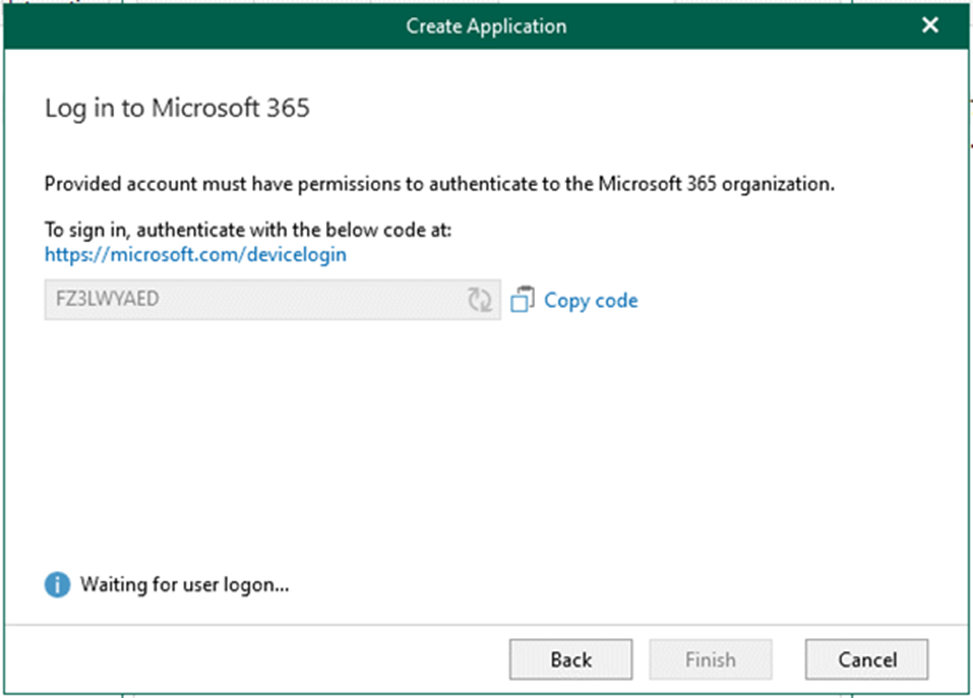Close the Create Application dialog
The image size is (973, 698).
pyautogui.click(x=930, y=25)
